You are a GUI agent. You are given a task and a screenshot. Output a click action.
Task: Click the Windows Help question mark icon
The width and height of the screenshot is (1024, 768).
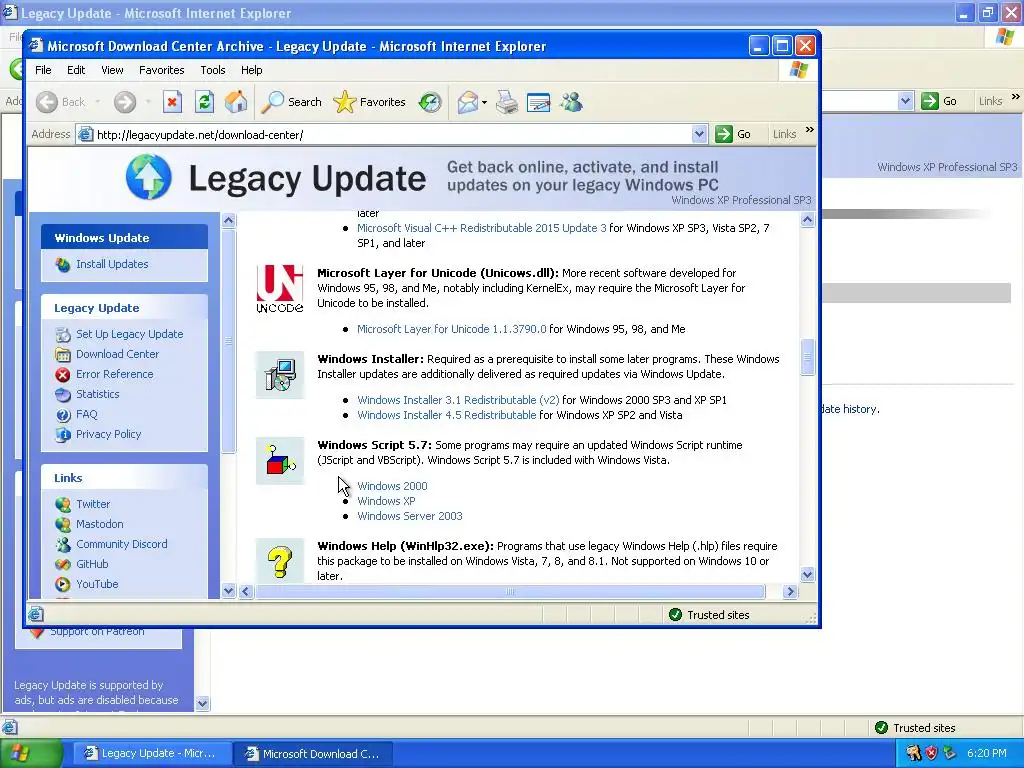pyautogui.click(x=280, y=561)
